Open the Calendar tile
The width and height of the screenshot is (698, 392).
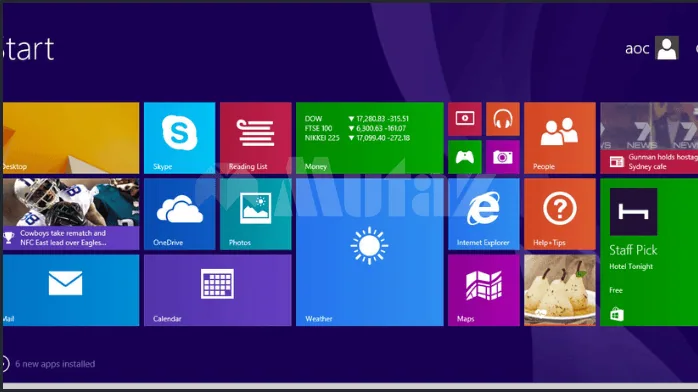point(218,290)
